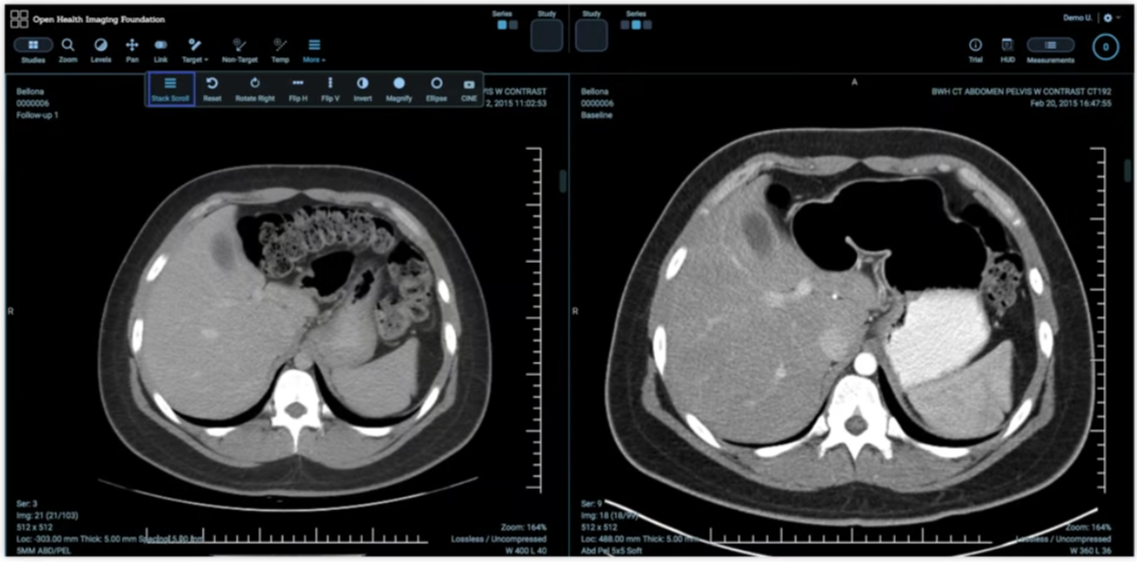Select the Magnify tool
Viewport: 1137px width, 562px height.
pos(399,89)
